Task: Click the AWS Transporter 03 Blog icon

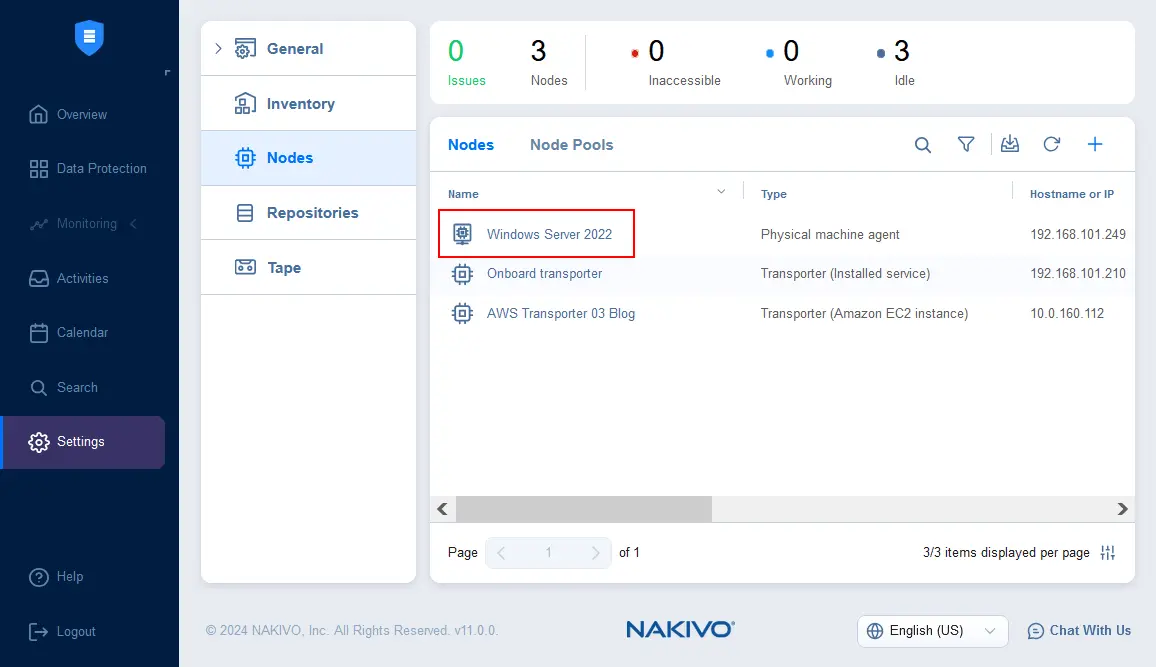Action: pyautogui.click(x=462, y=313)
